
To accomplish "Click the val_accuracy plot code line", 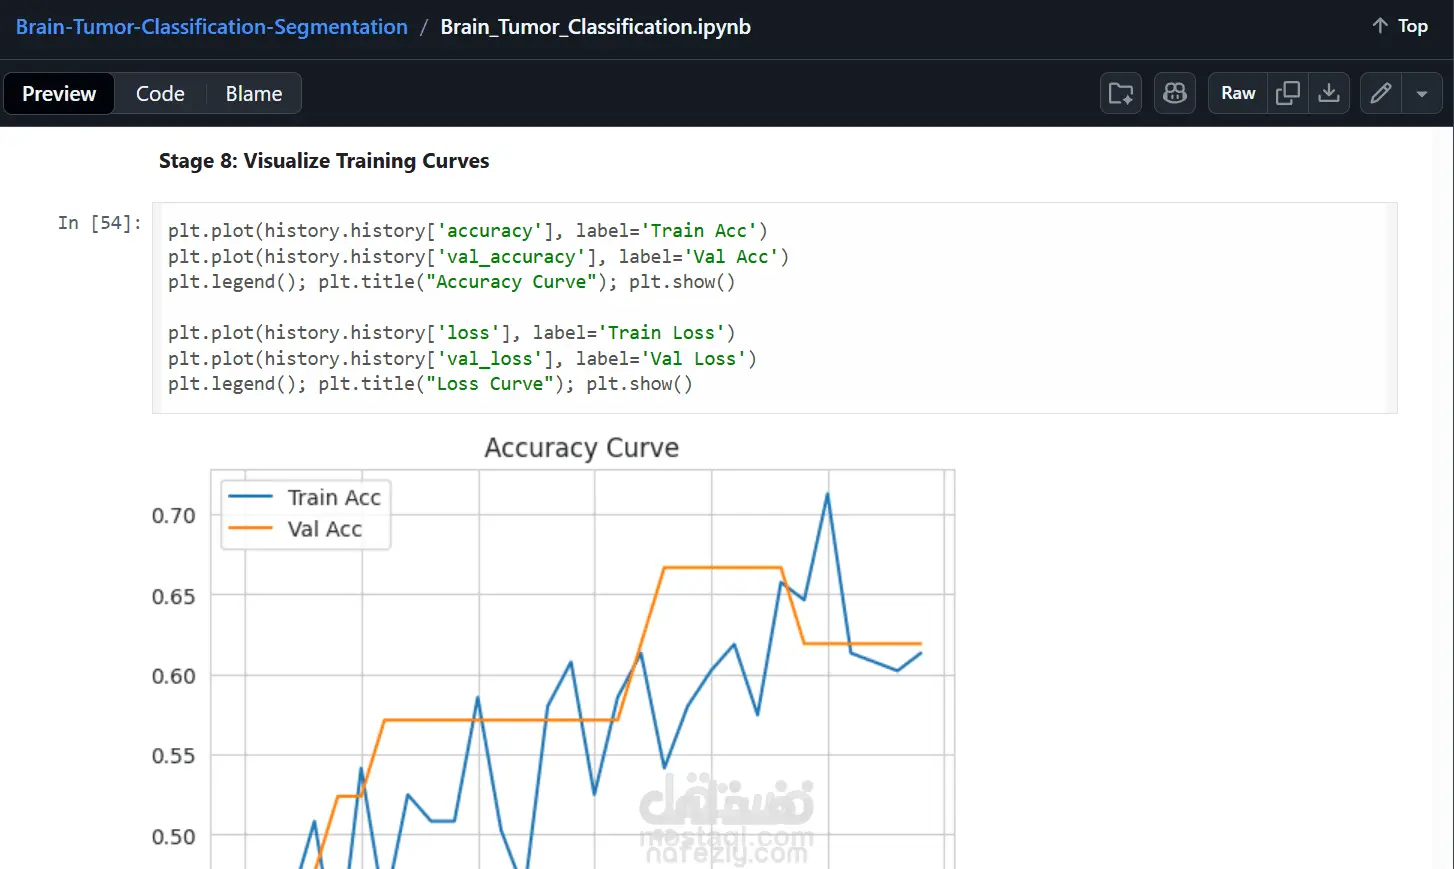I will coord(479,257).
